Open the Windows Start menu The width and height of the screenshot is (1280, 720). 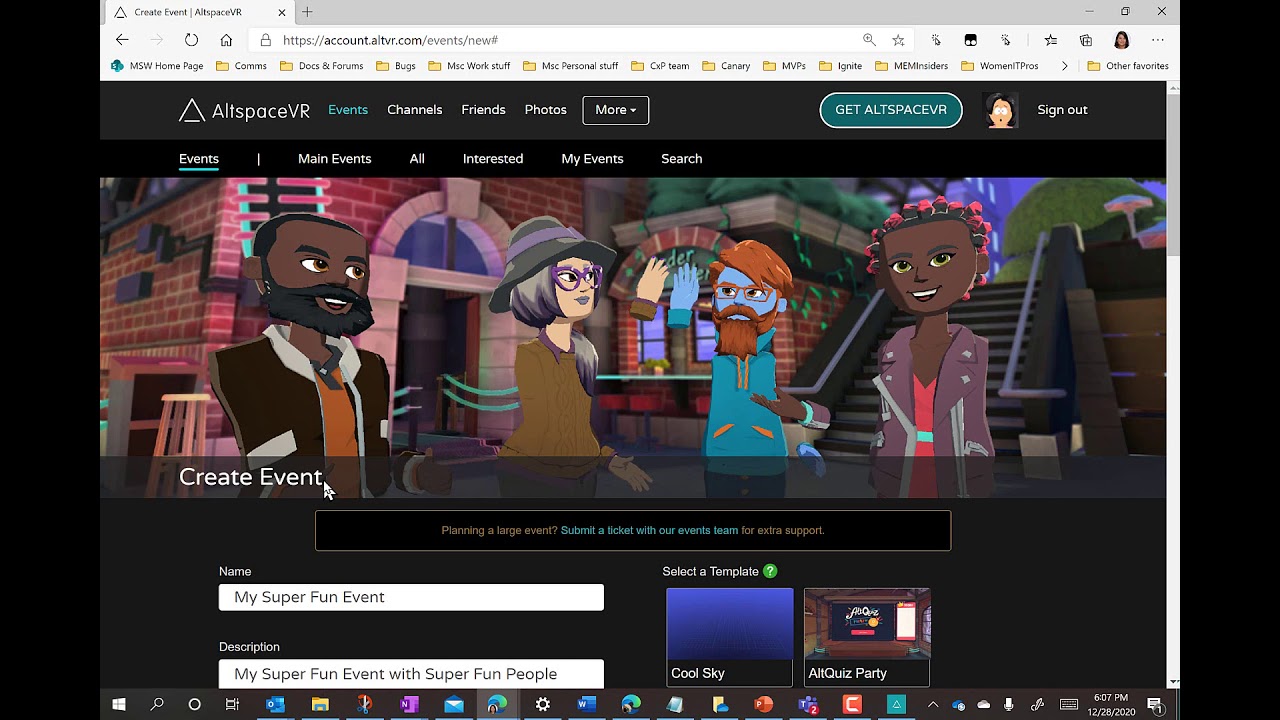(x=119, y=705)
